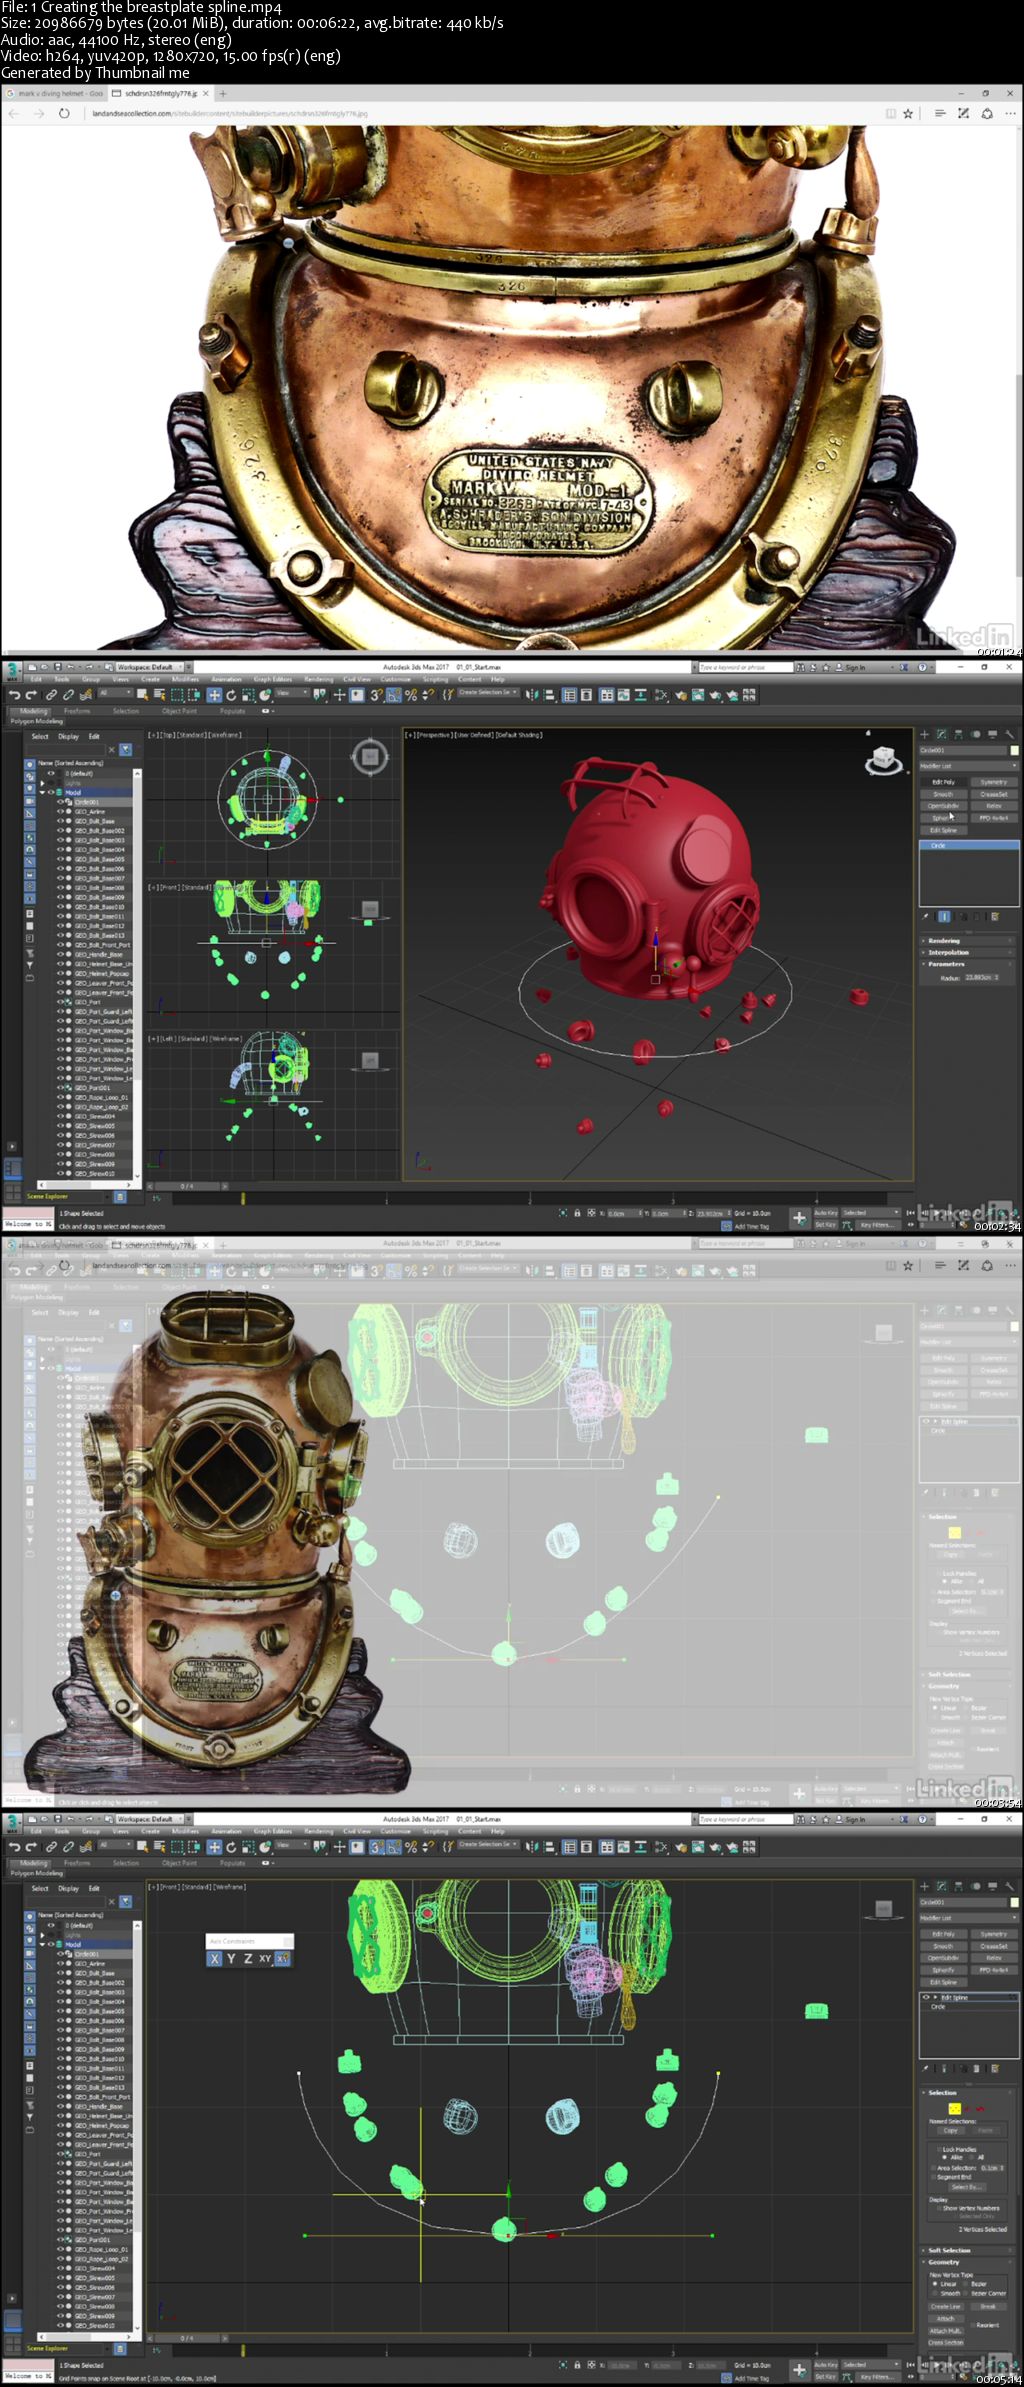Select the Rotate tool in the 00:05:14 frame
The height and width of the screenshot is (2387, 1024).
231,1846
